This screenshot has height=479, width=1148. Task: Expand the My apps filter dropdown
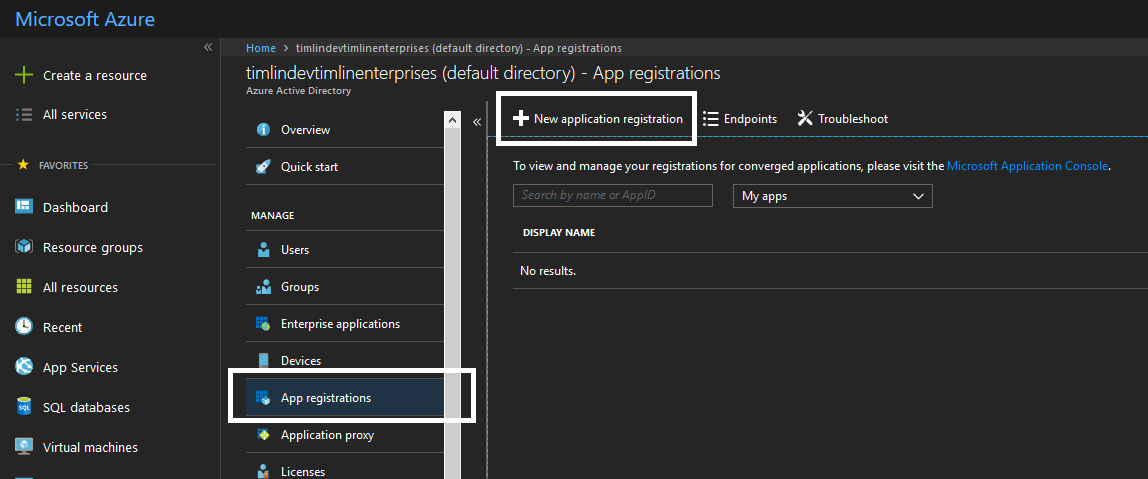[832, 196]
